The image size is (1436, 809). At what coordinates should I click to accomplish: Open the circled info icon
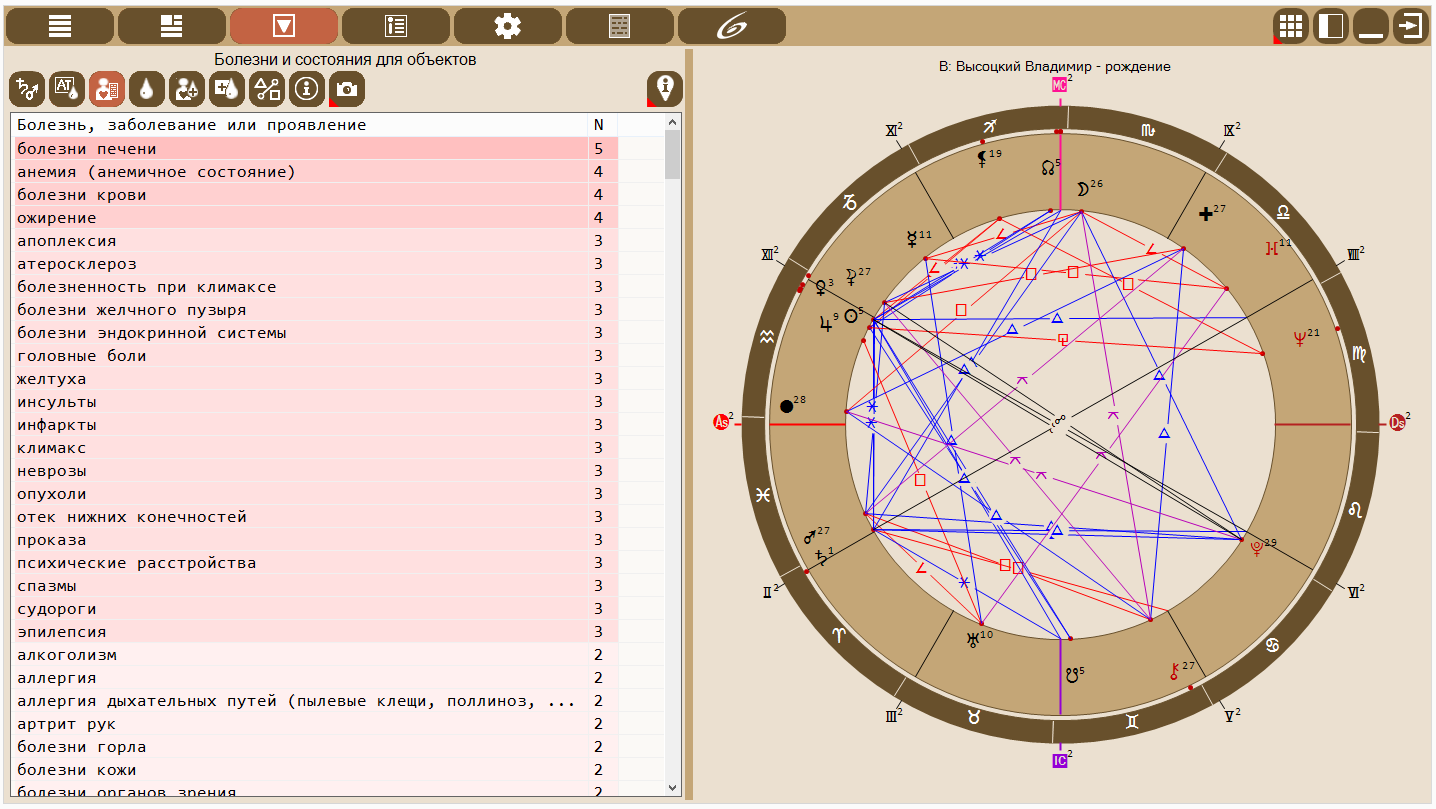[x=306, y=89]
